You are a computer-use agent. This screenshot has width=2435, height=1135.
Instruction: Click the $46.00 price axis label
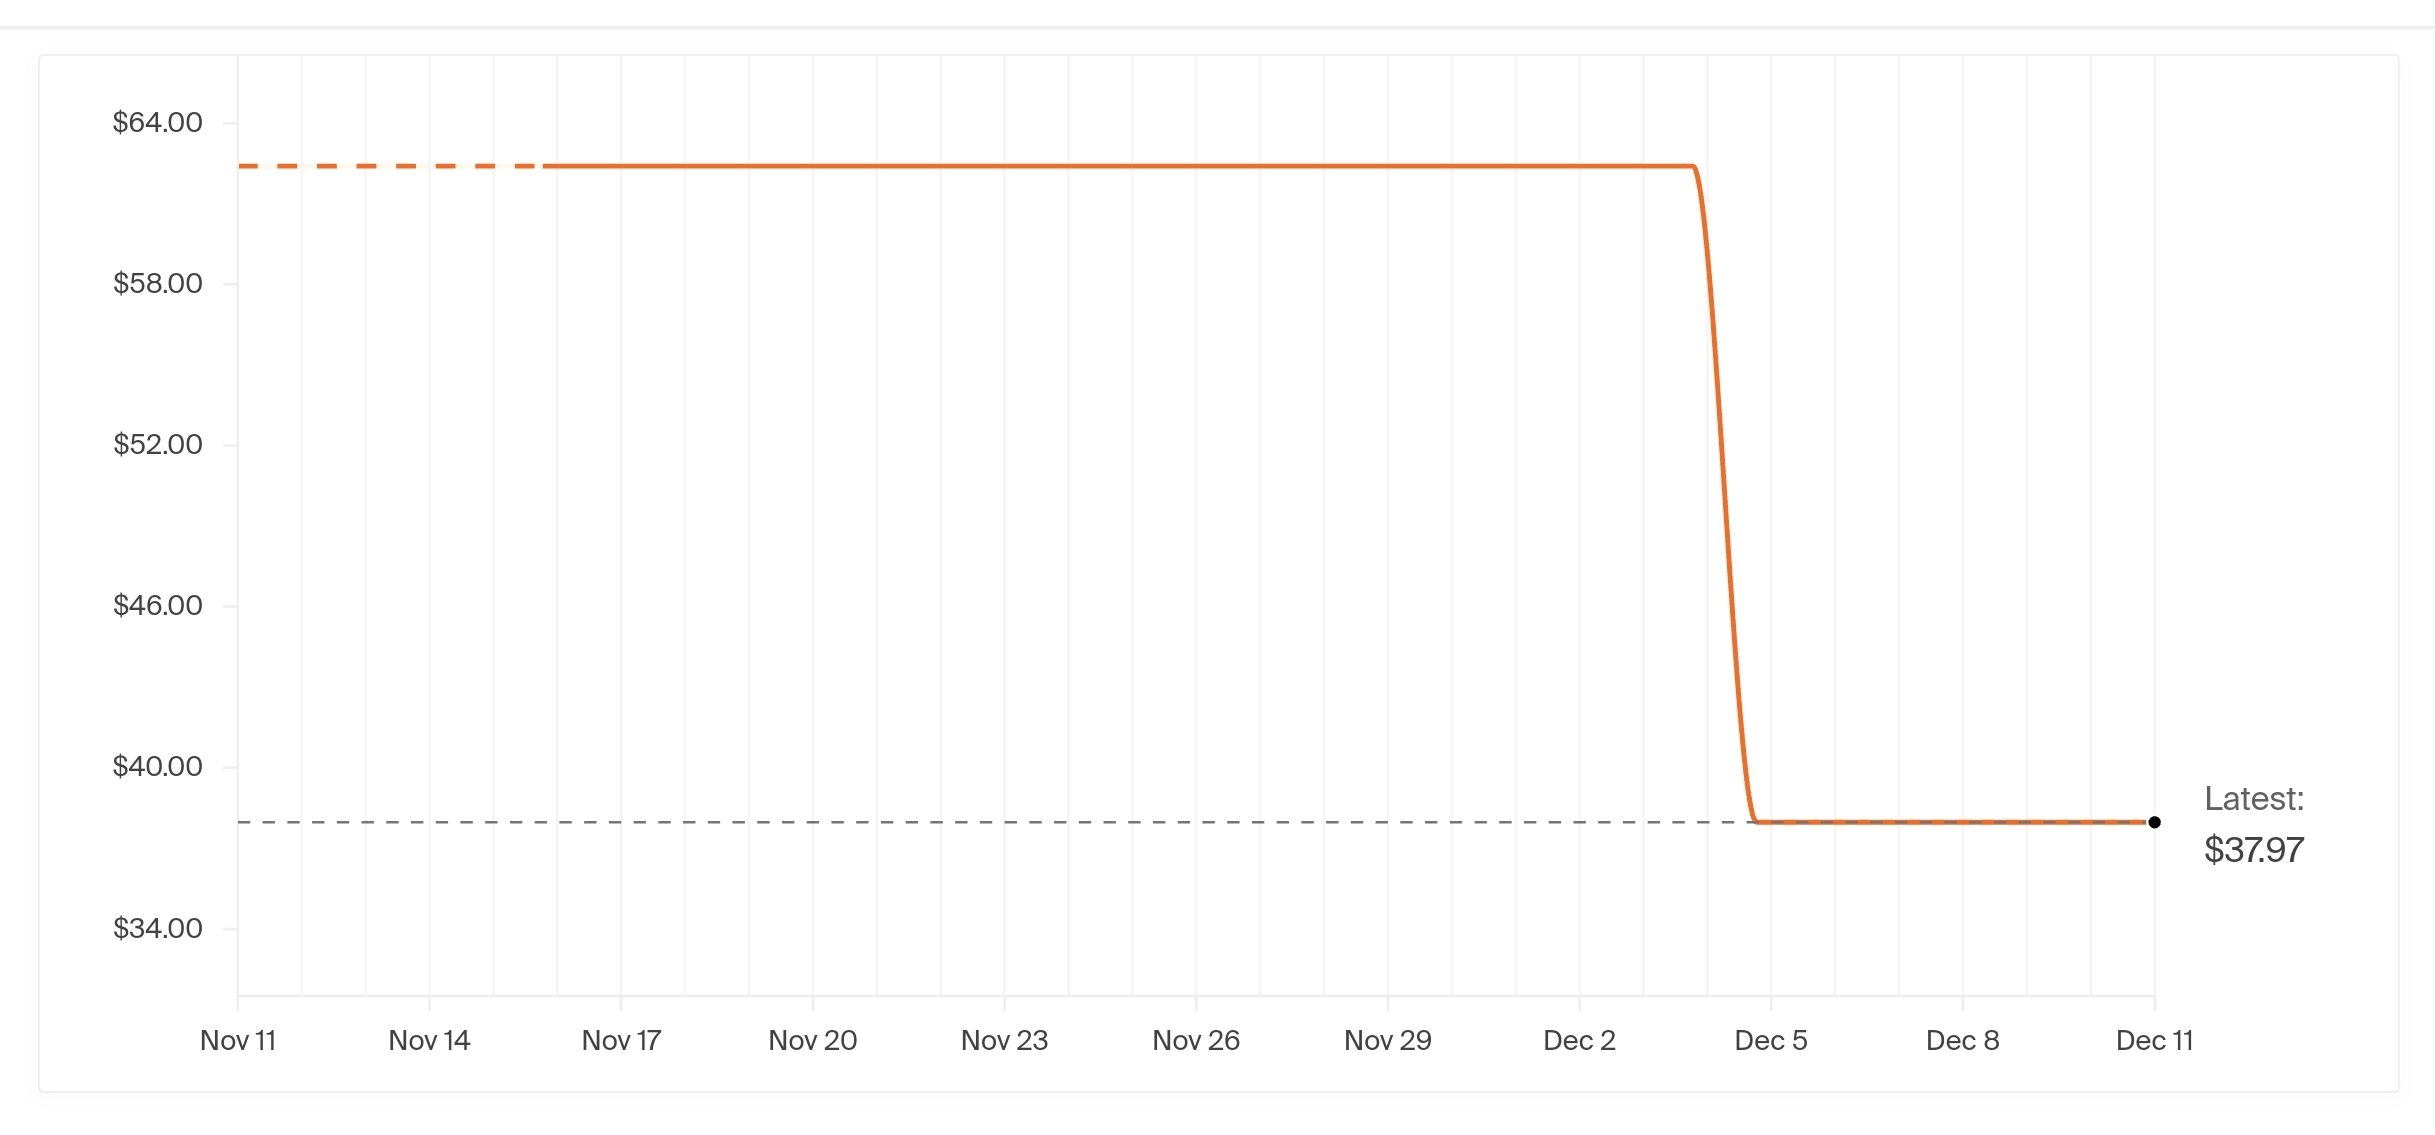[157, 605]
